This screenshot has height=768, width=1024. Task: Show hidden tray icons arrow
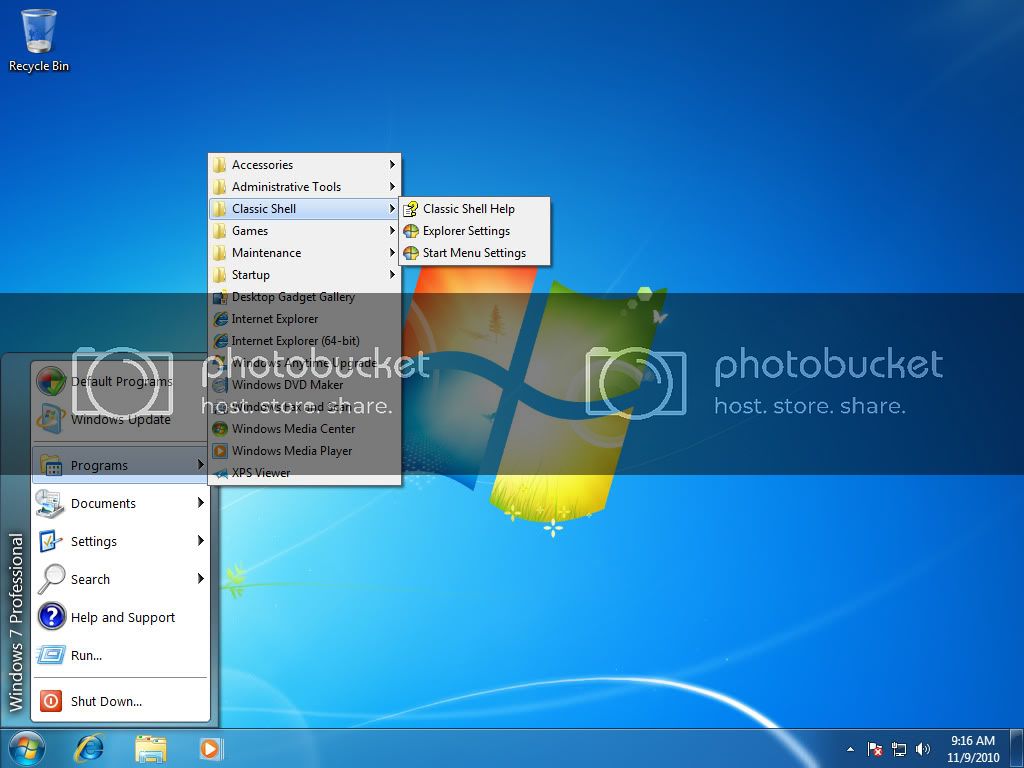pyautogui.click(x=850, y=749)
